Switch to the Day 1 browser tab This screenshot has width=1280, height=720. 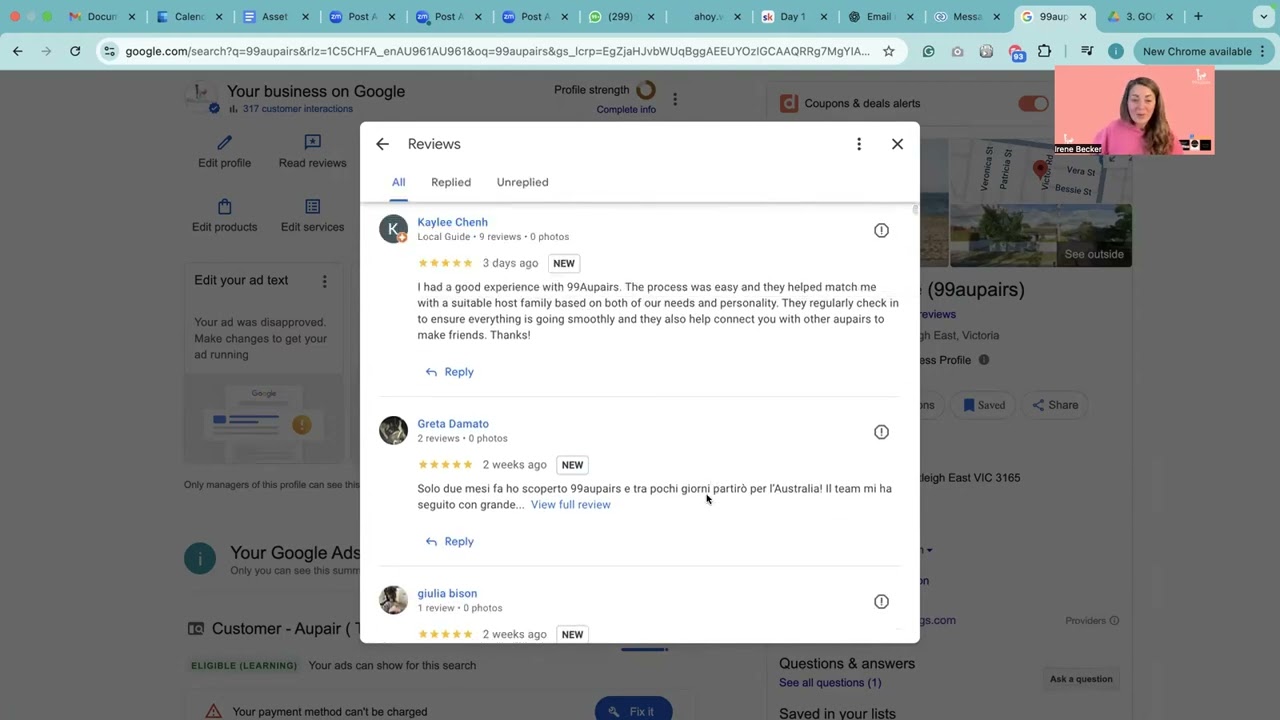[x=793, y=17]
